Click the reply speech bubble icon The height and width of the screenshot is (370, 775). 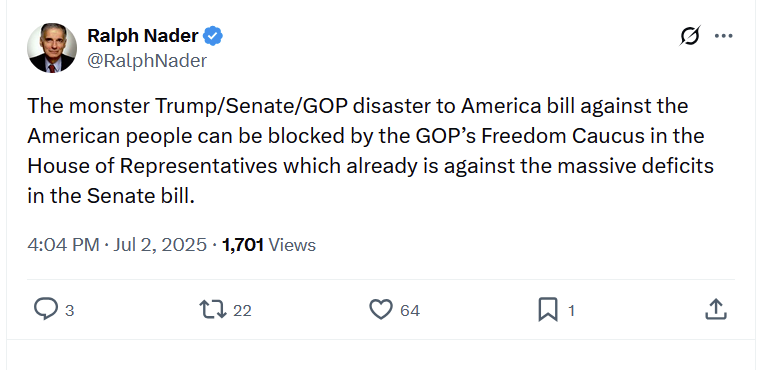tap(45, 310)
